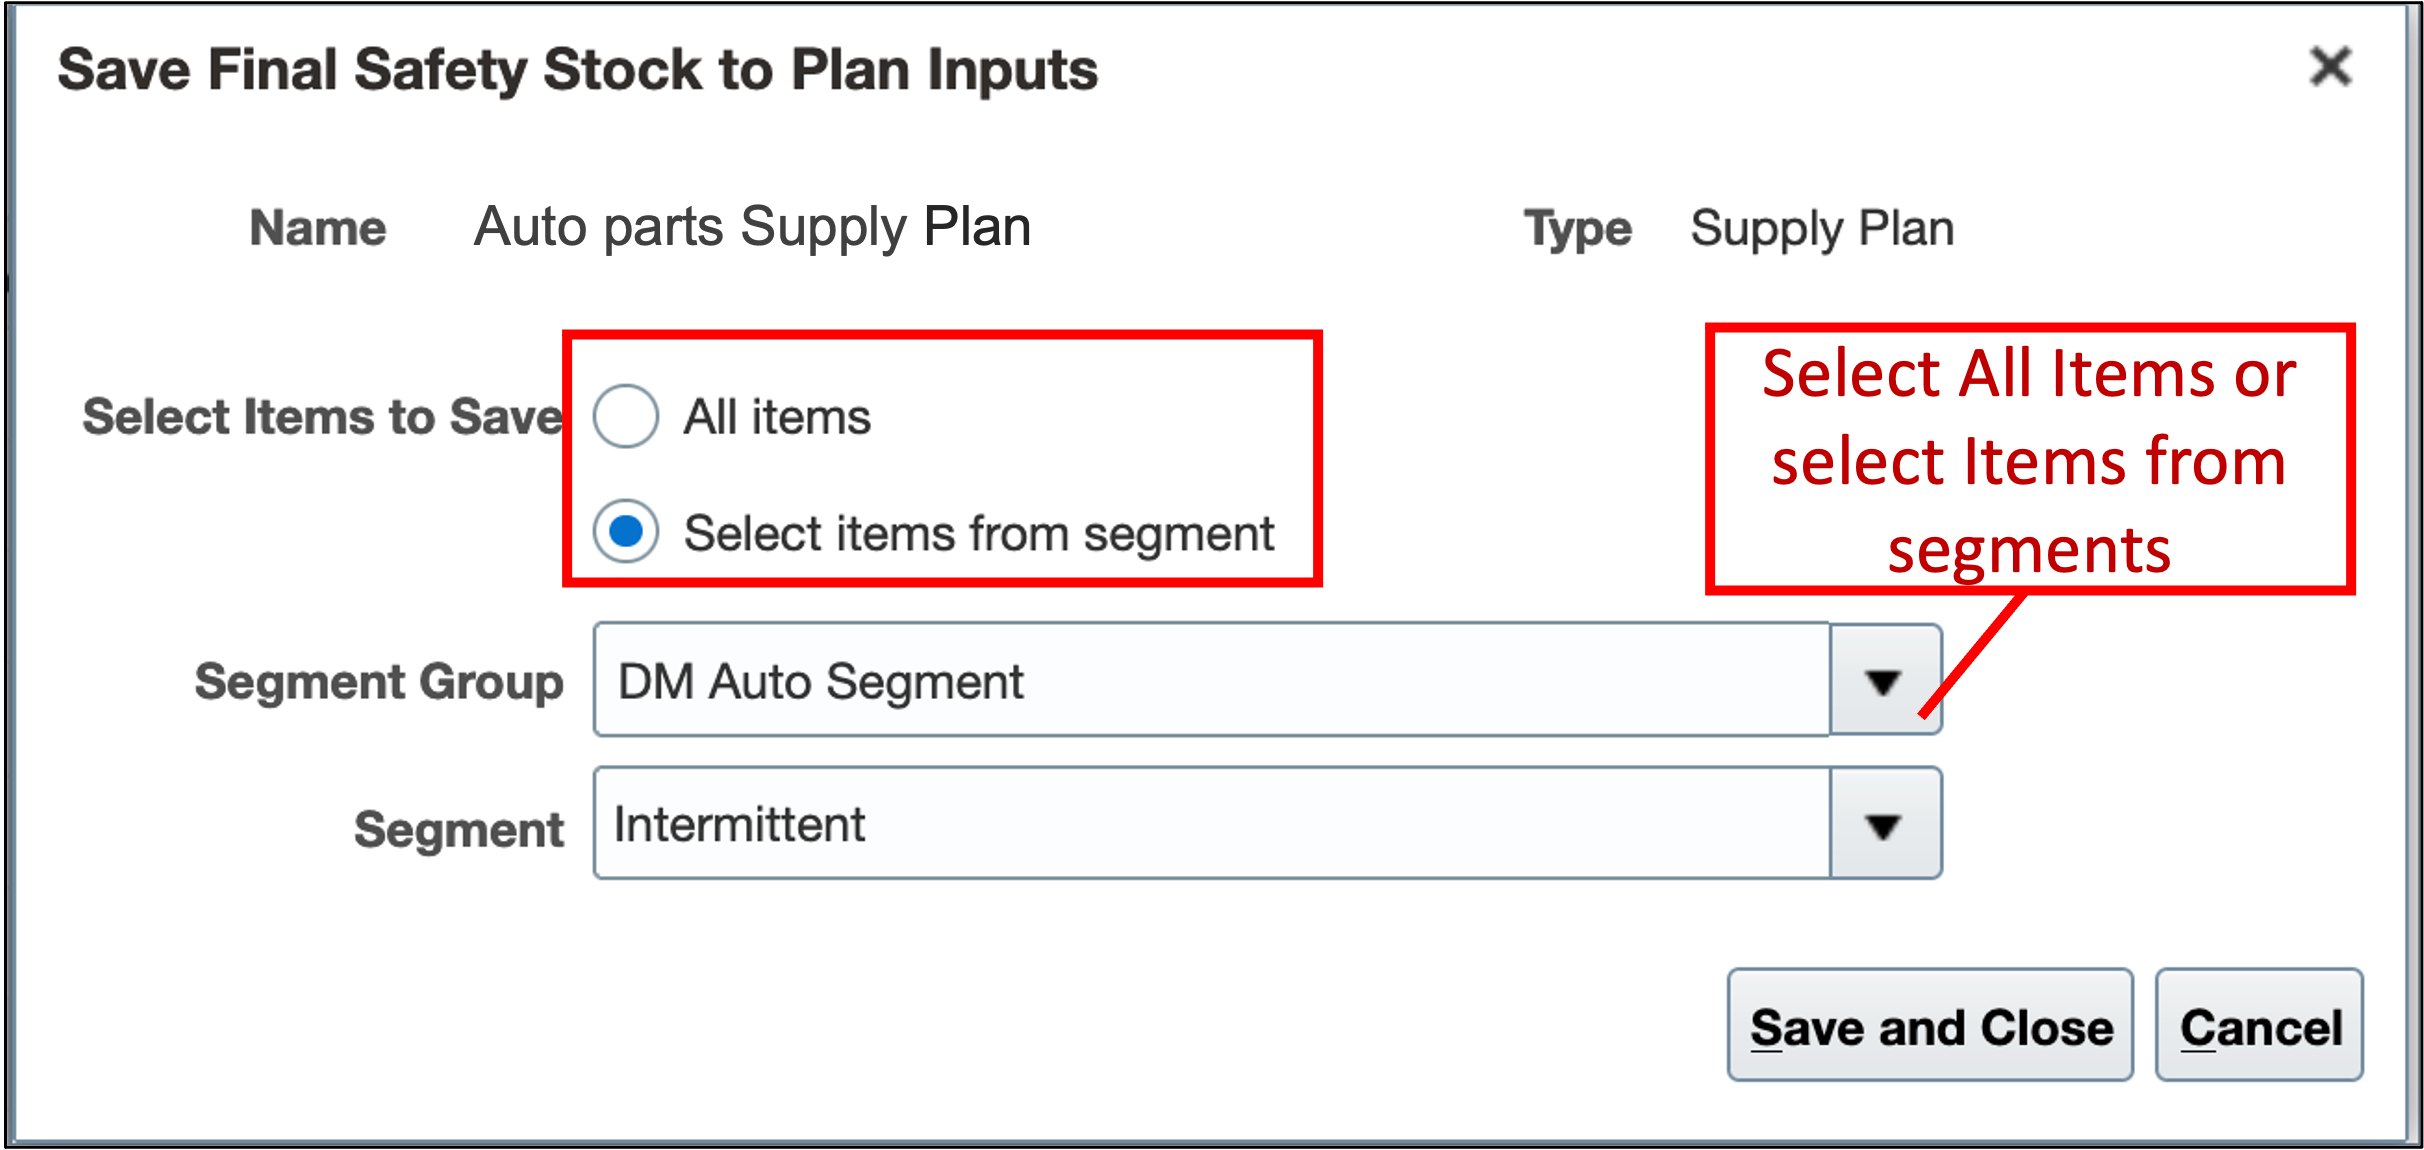Click the Segment dropdown arrow icon

coord(1883,825)
